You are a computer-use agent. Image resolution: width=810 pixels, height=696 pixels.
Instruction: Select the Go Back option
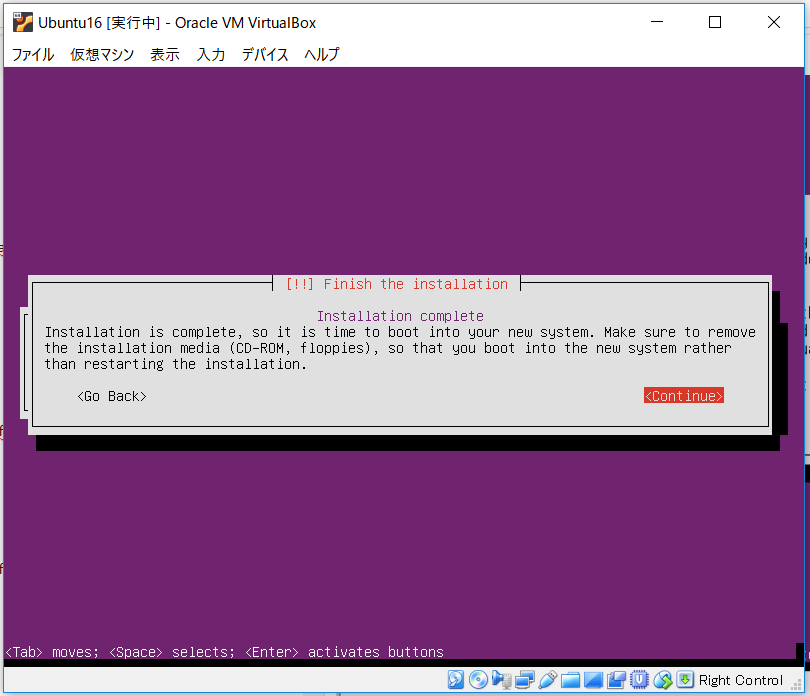coord(111,395)
